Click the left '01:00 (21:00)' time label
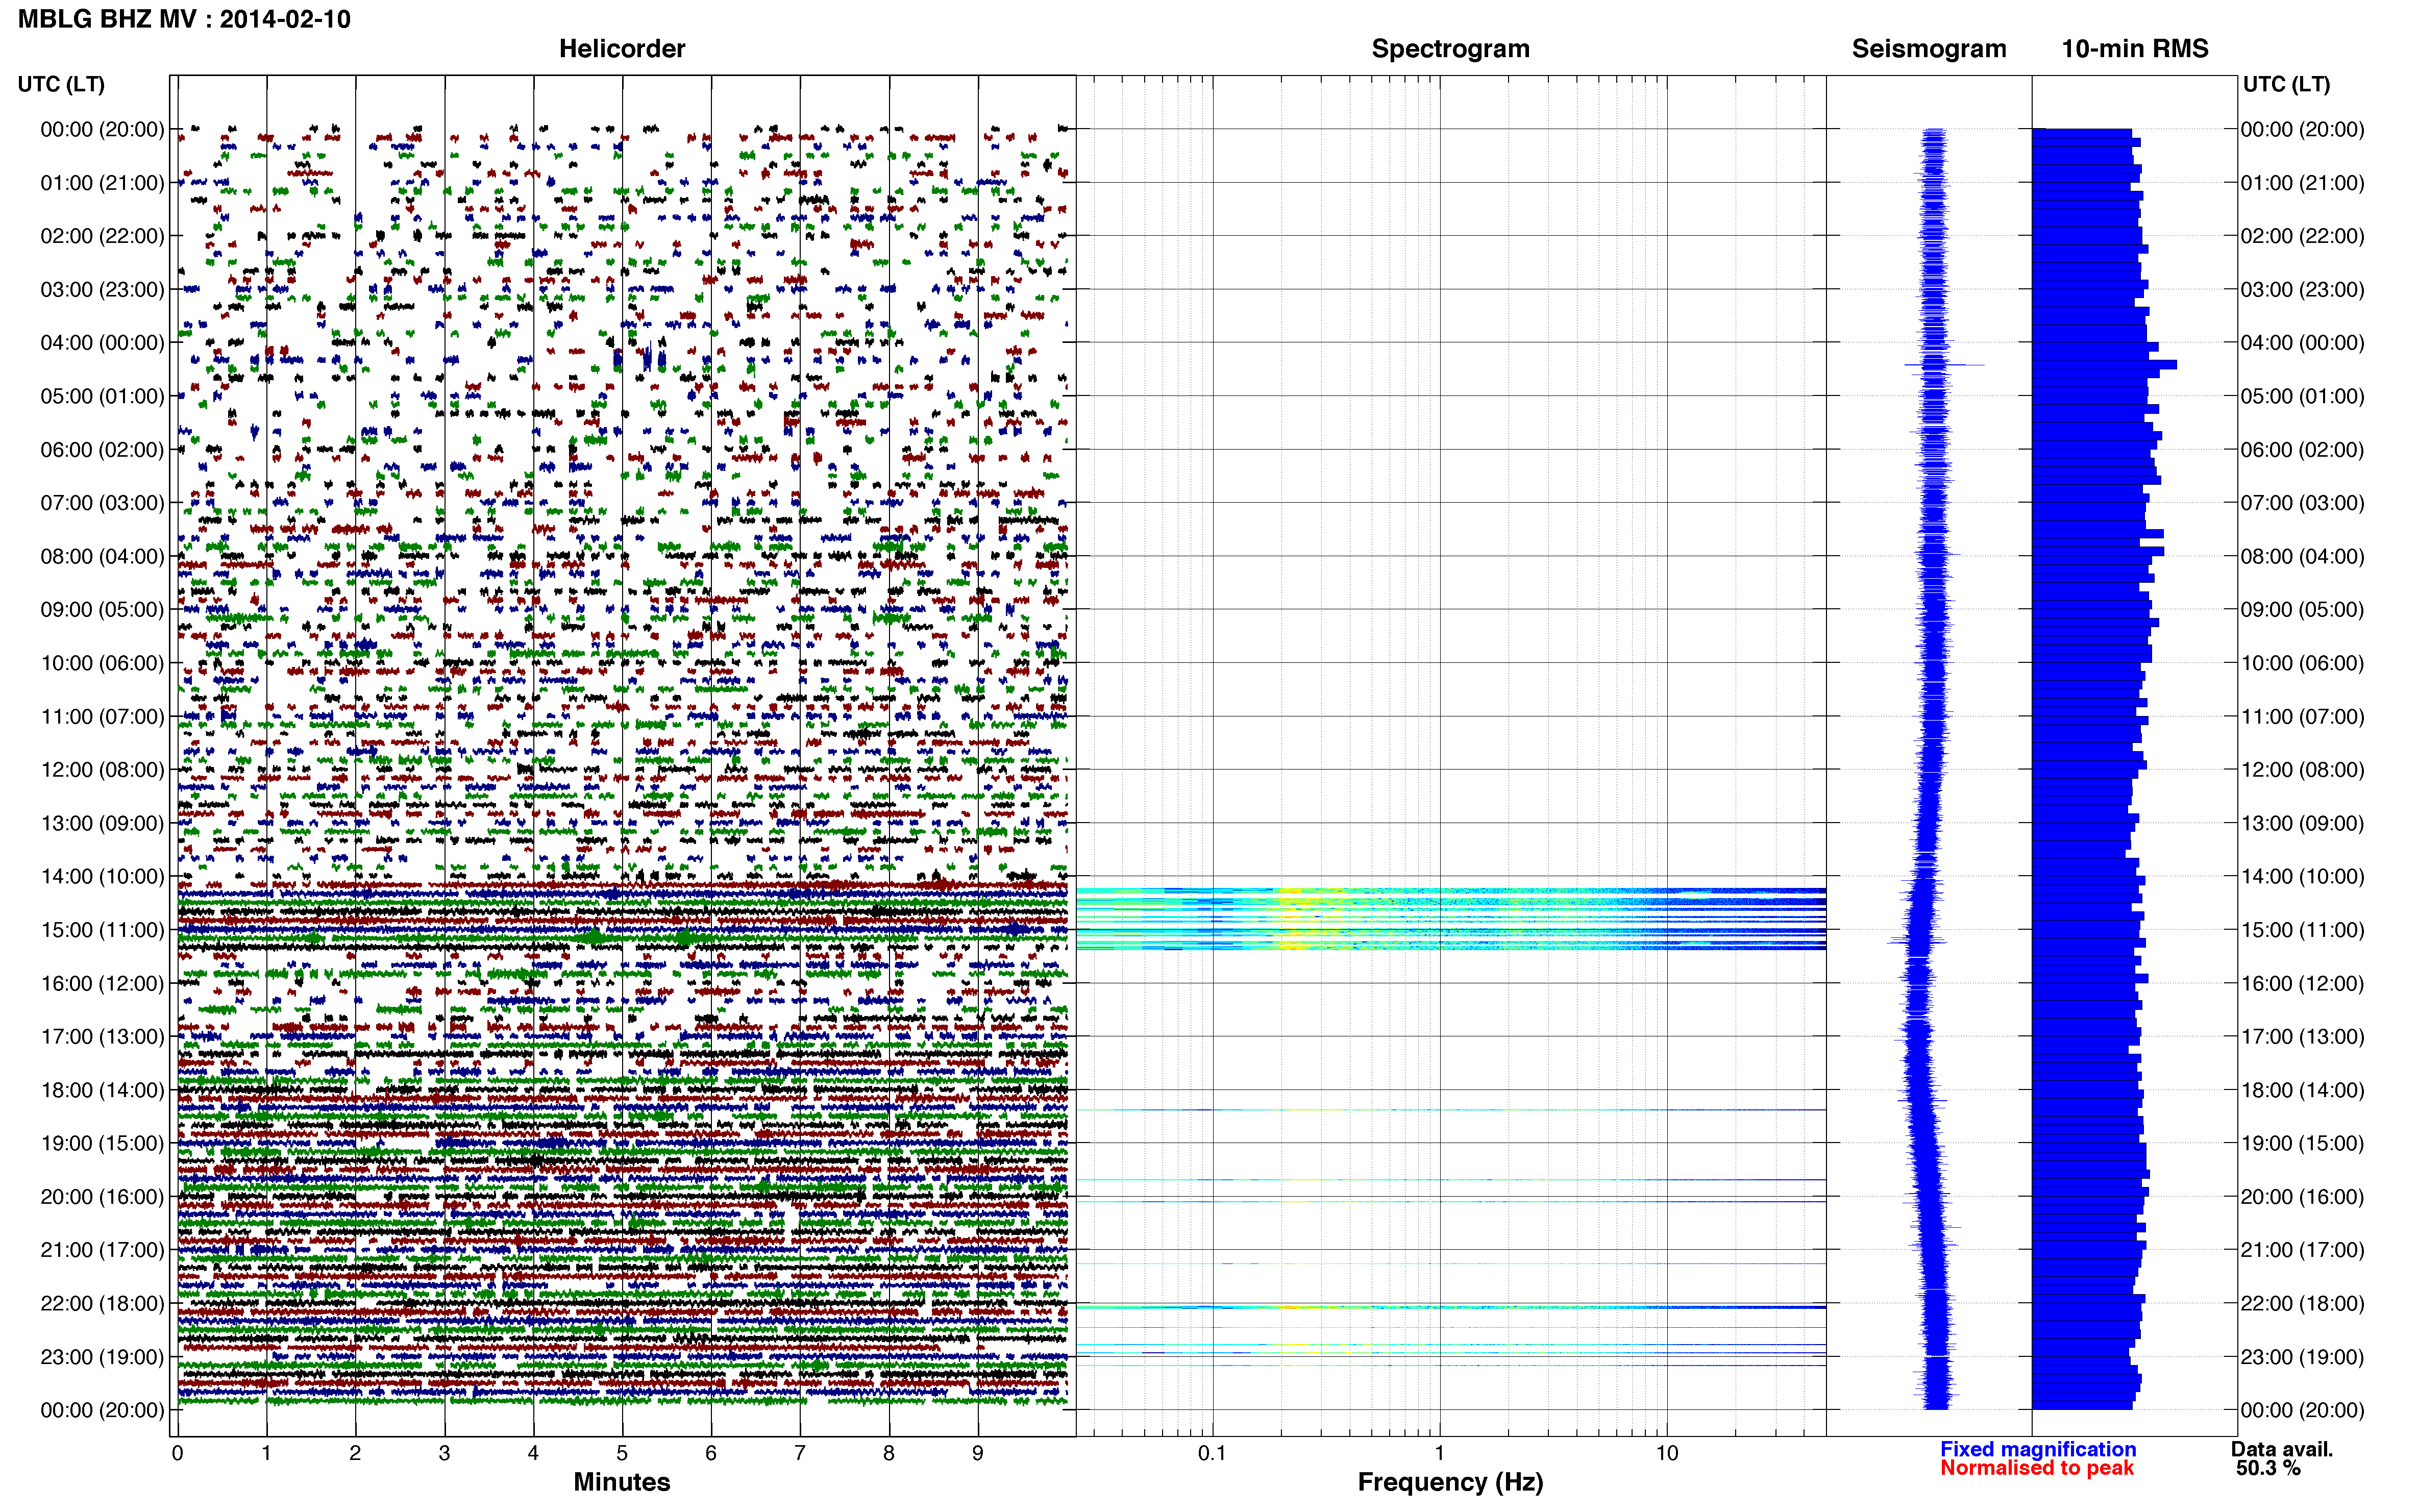Viewport: 2419px width, 1512px height. (x=102, y=183)
